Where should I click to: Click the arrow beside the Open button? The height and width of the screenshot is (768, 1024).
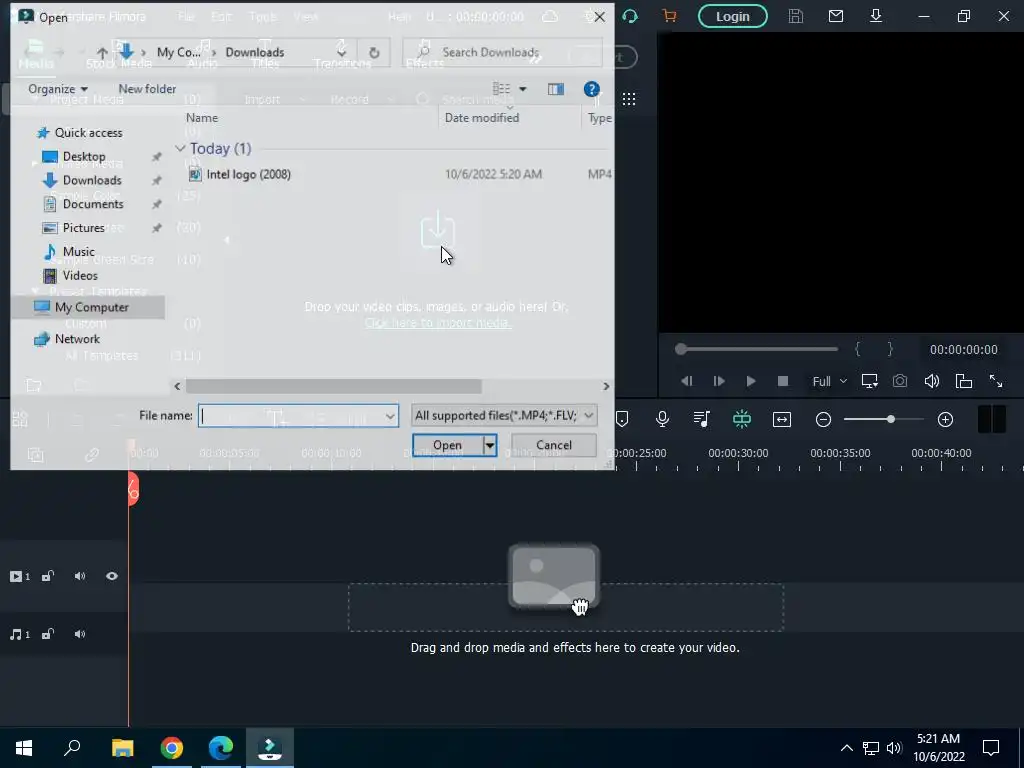pos(489,445)
